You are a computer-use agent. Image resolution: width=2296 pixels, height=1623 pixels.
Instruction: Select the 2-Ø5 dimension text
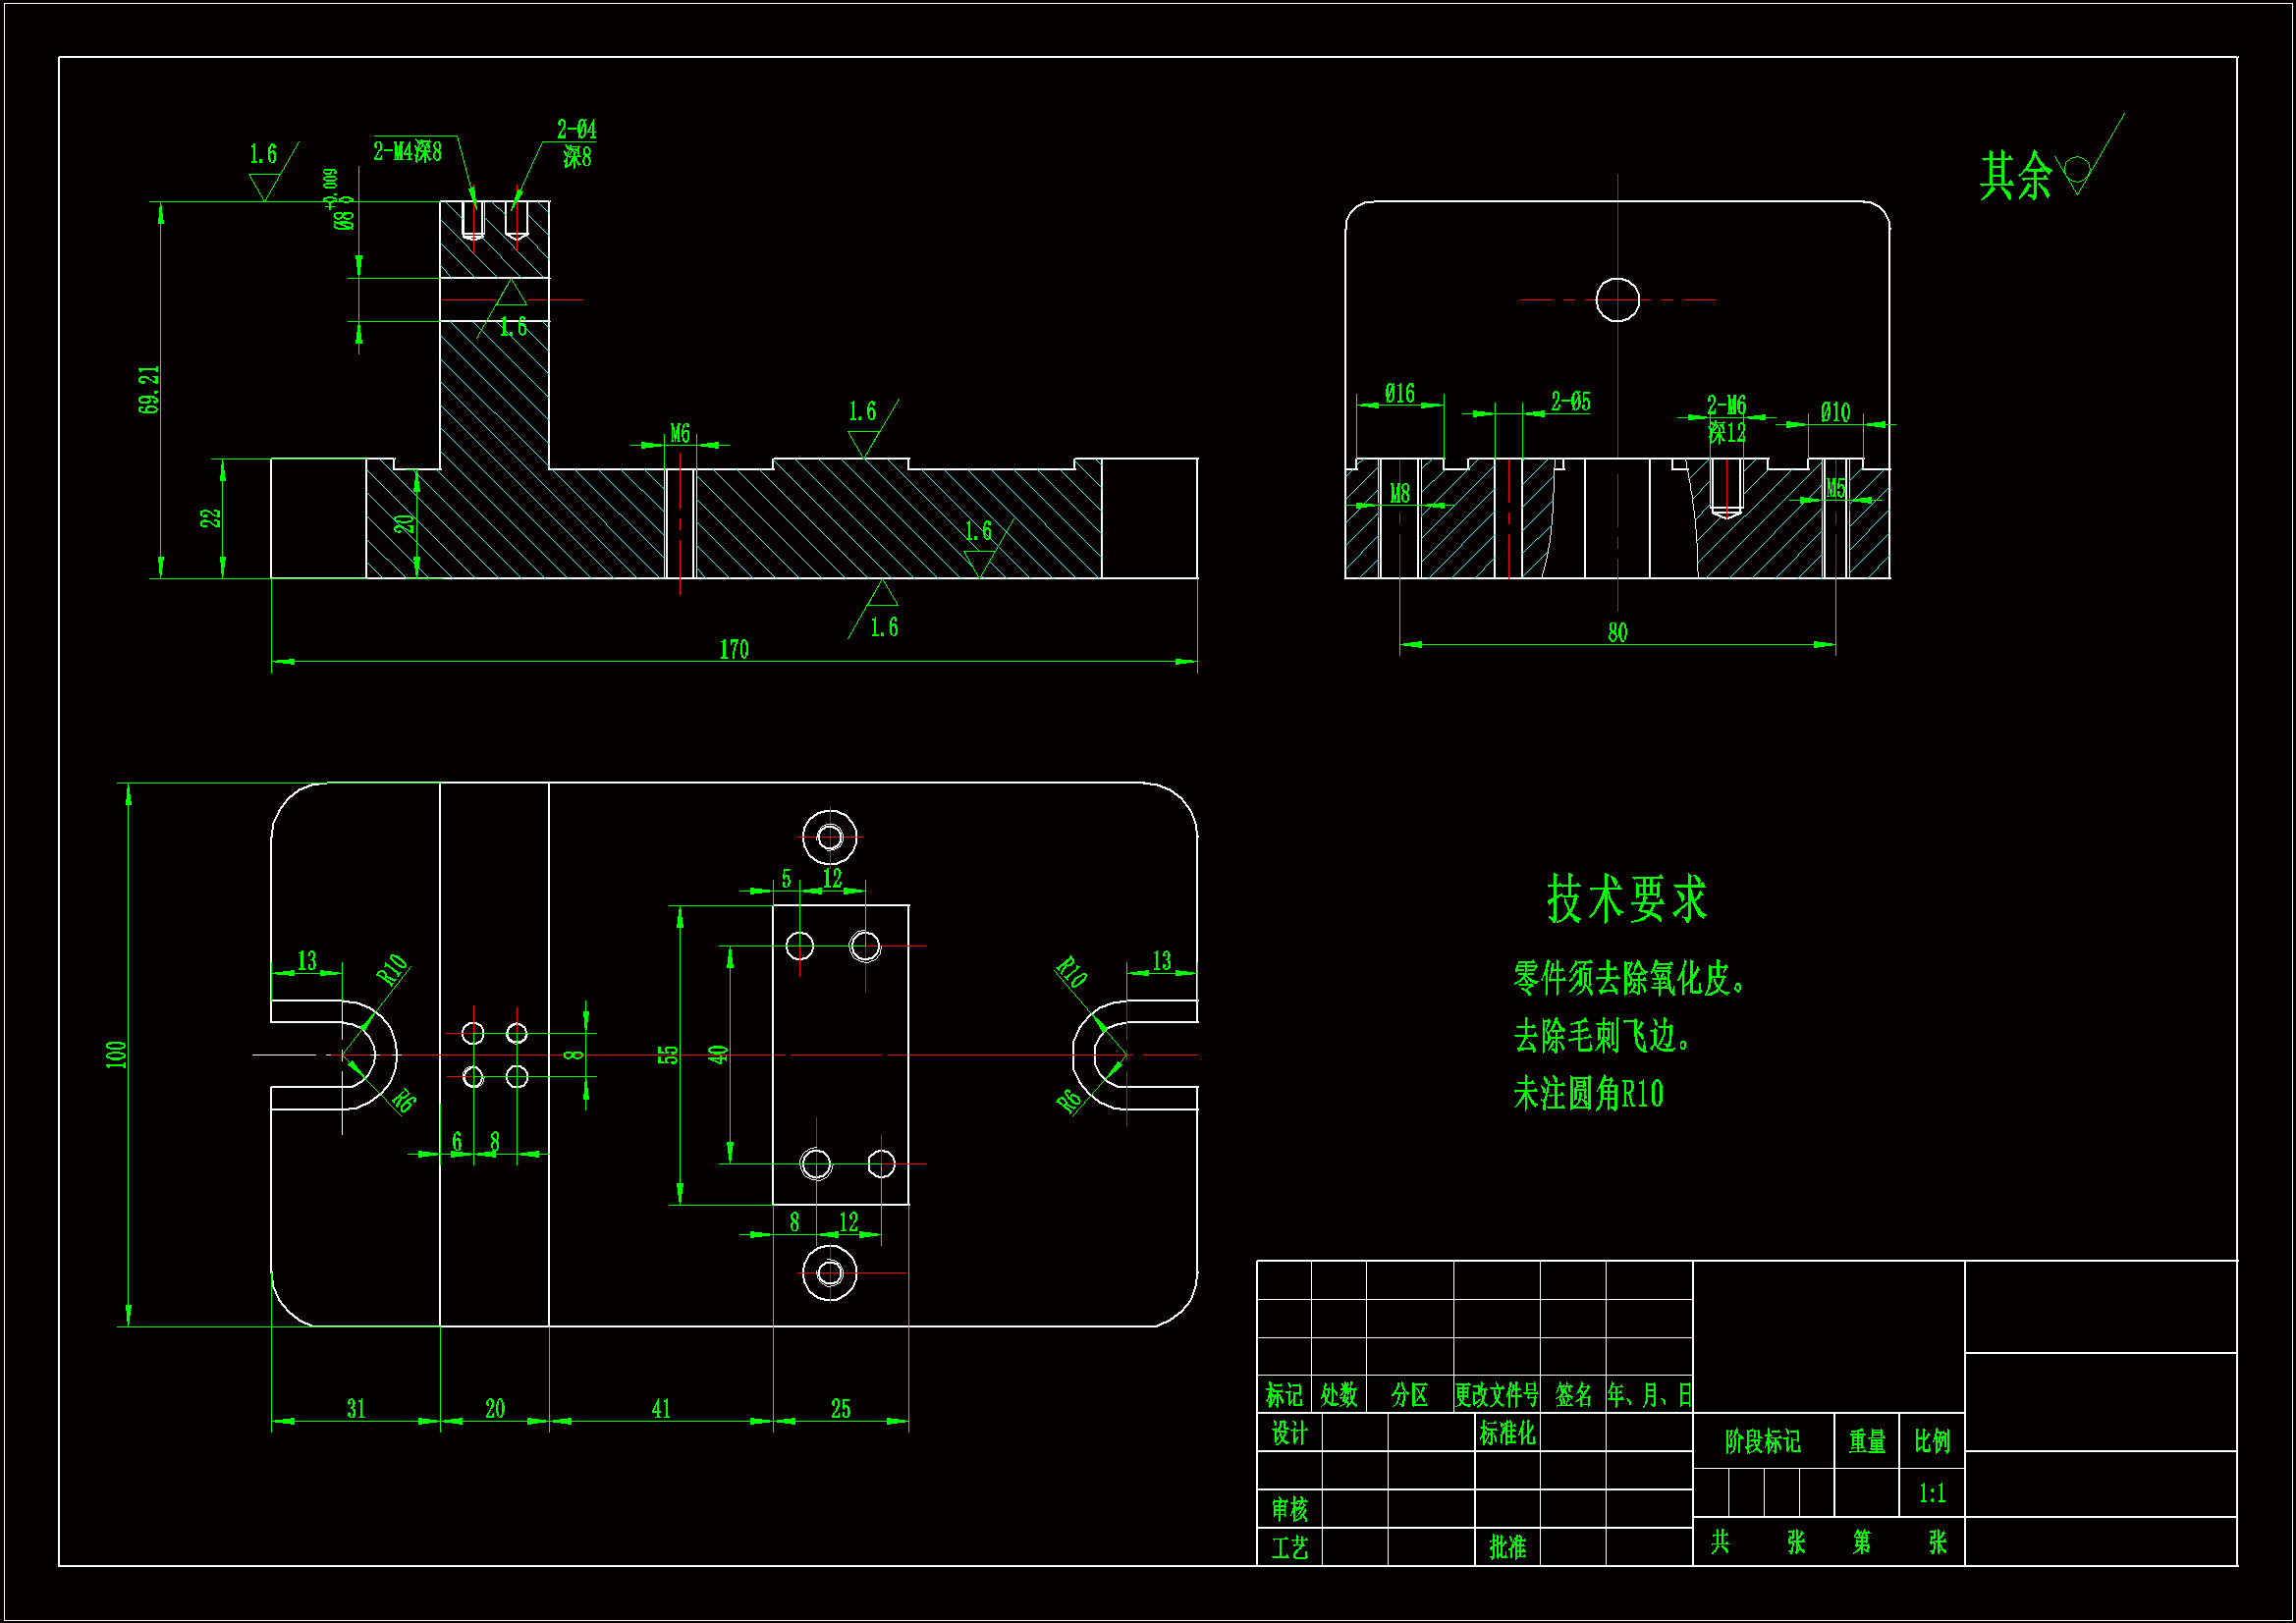point(1571,401)
